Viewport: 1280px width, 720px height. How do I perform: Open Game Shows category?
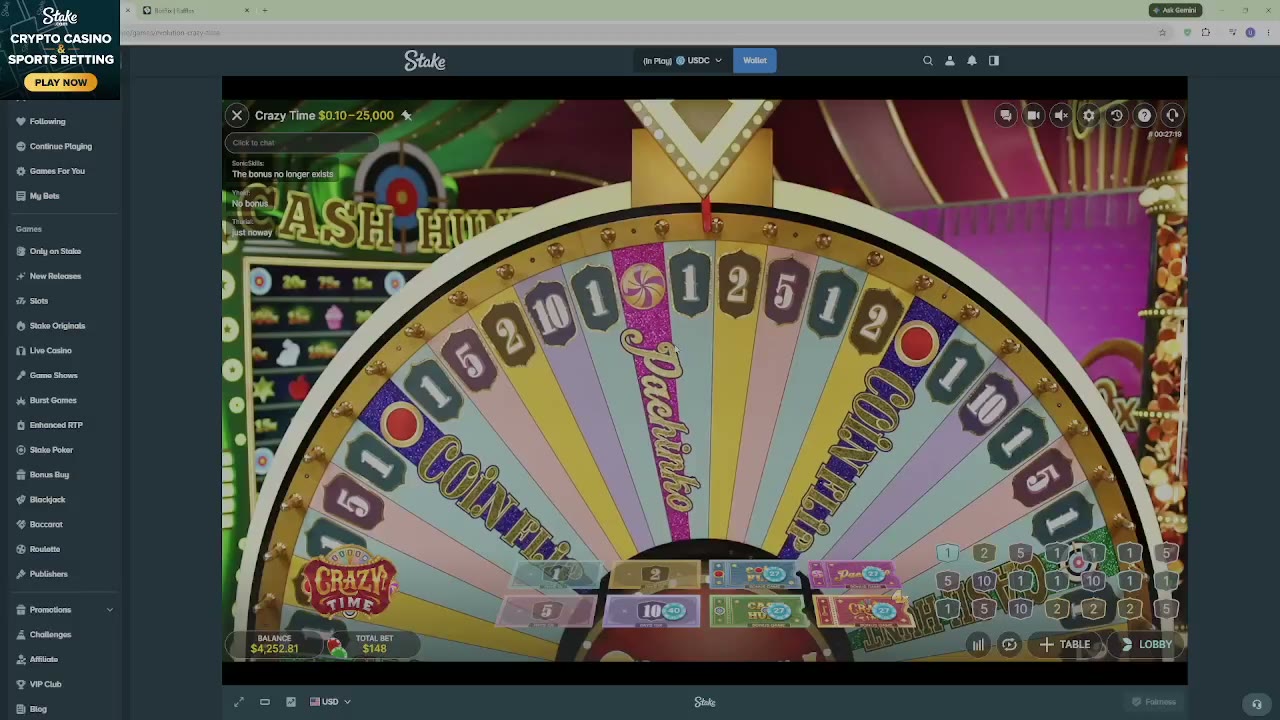[x=53, y=376]
